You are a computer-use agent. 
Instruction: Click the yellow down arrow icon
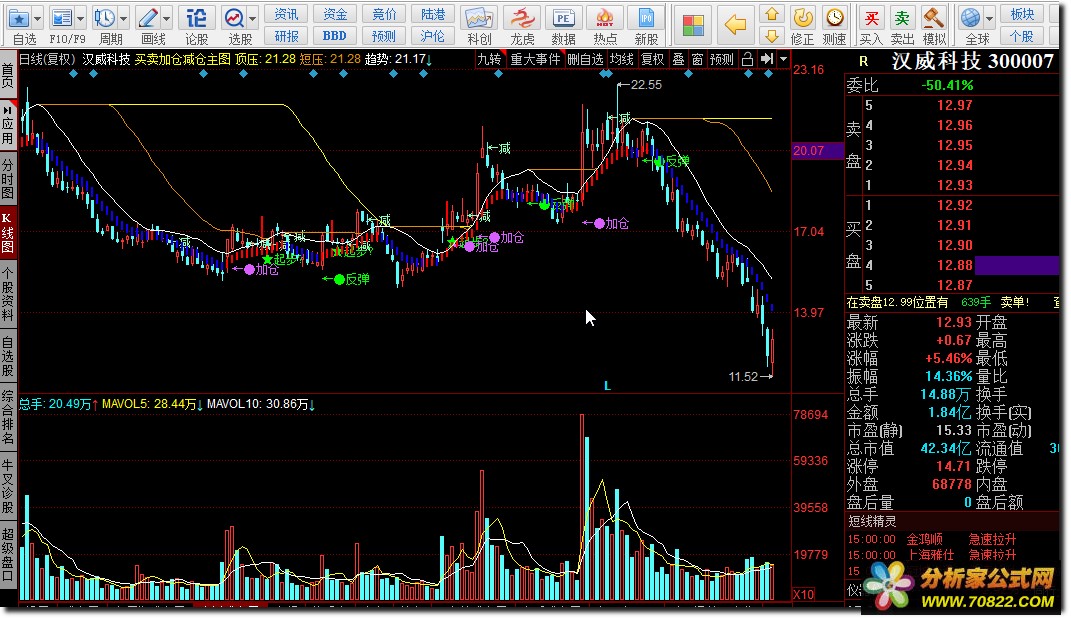772,36
